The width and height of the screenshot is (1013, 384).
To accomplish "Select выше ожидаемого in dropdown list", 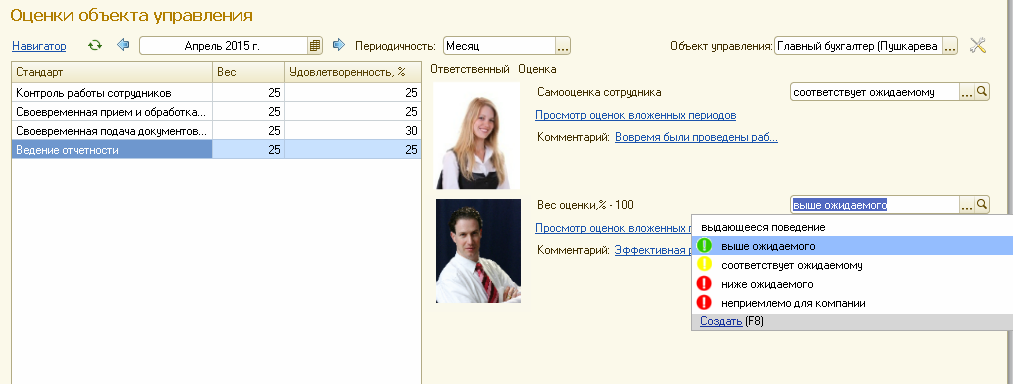I will tap(852, 246).
